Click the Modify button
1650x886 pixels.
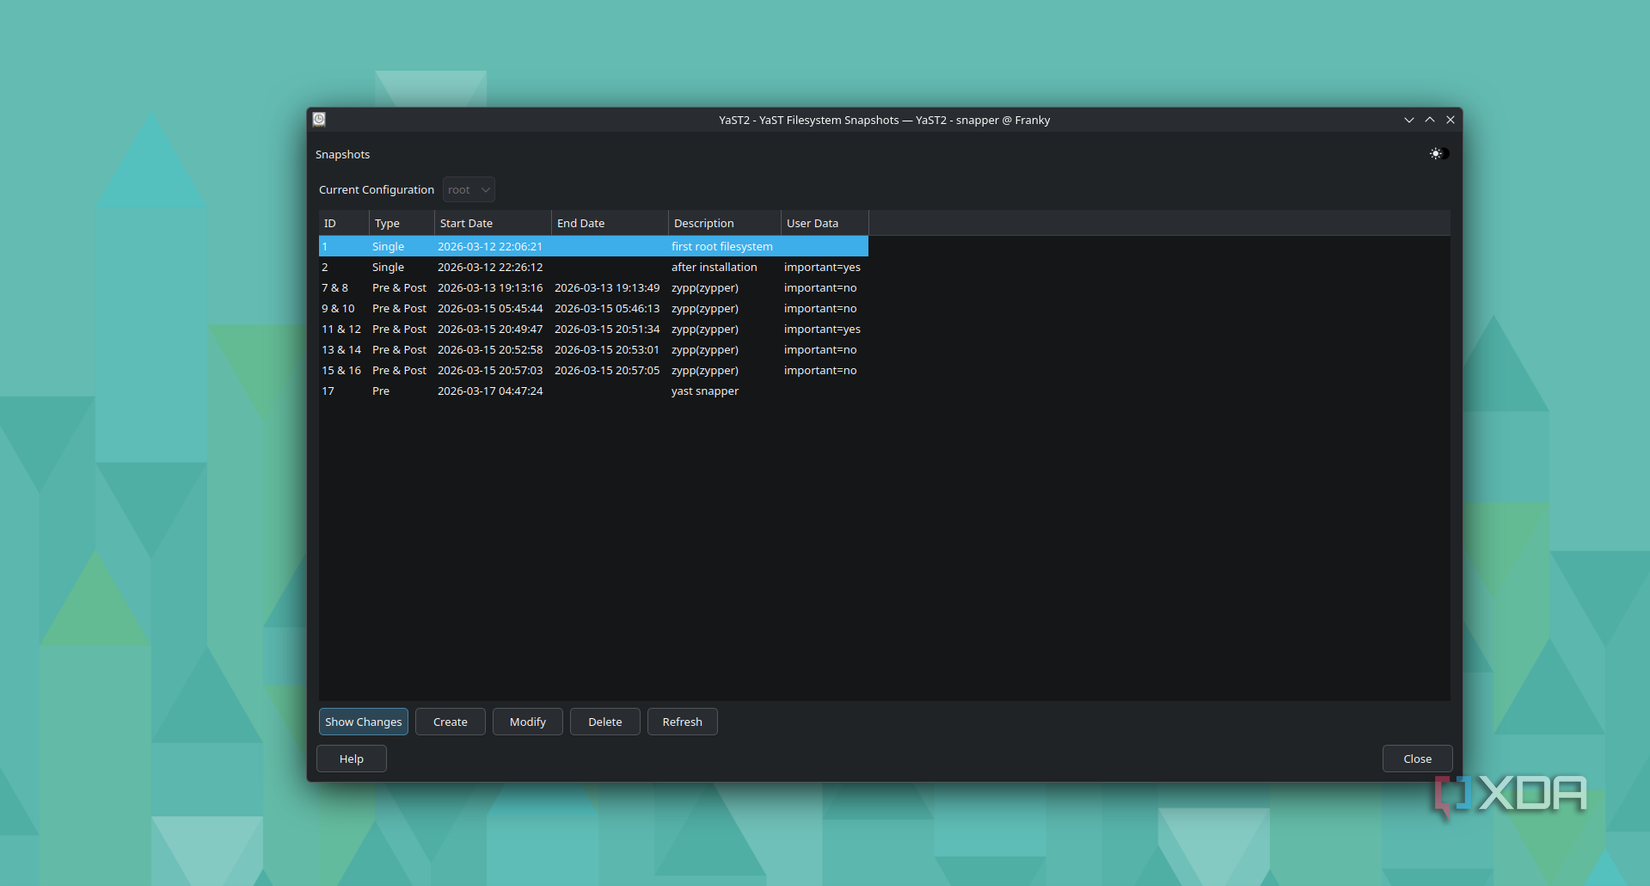pyautogui.click(x=527, y=721)
